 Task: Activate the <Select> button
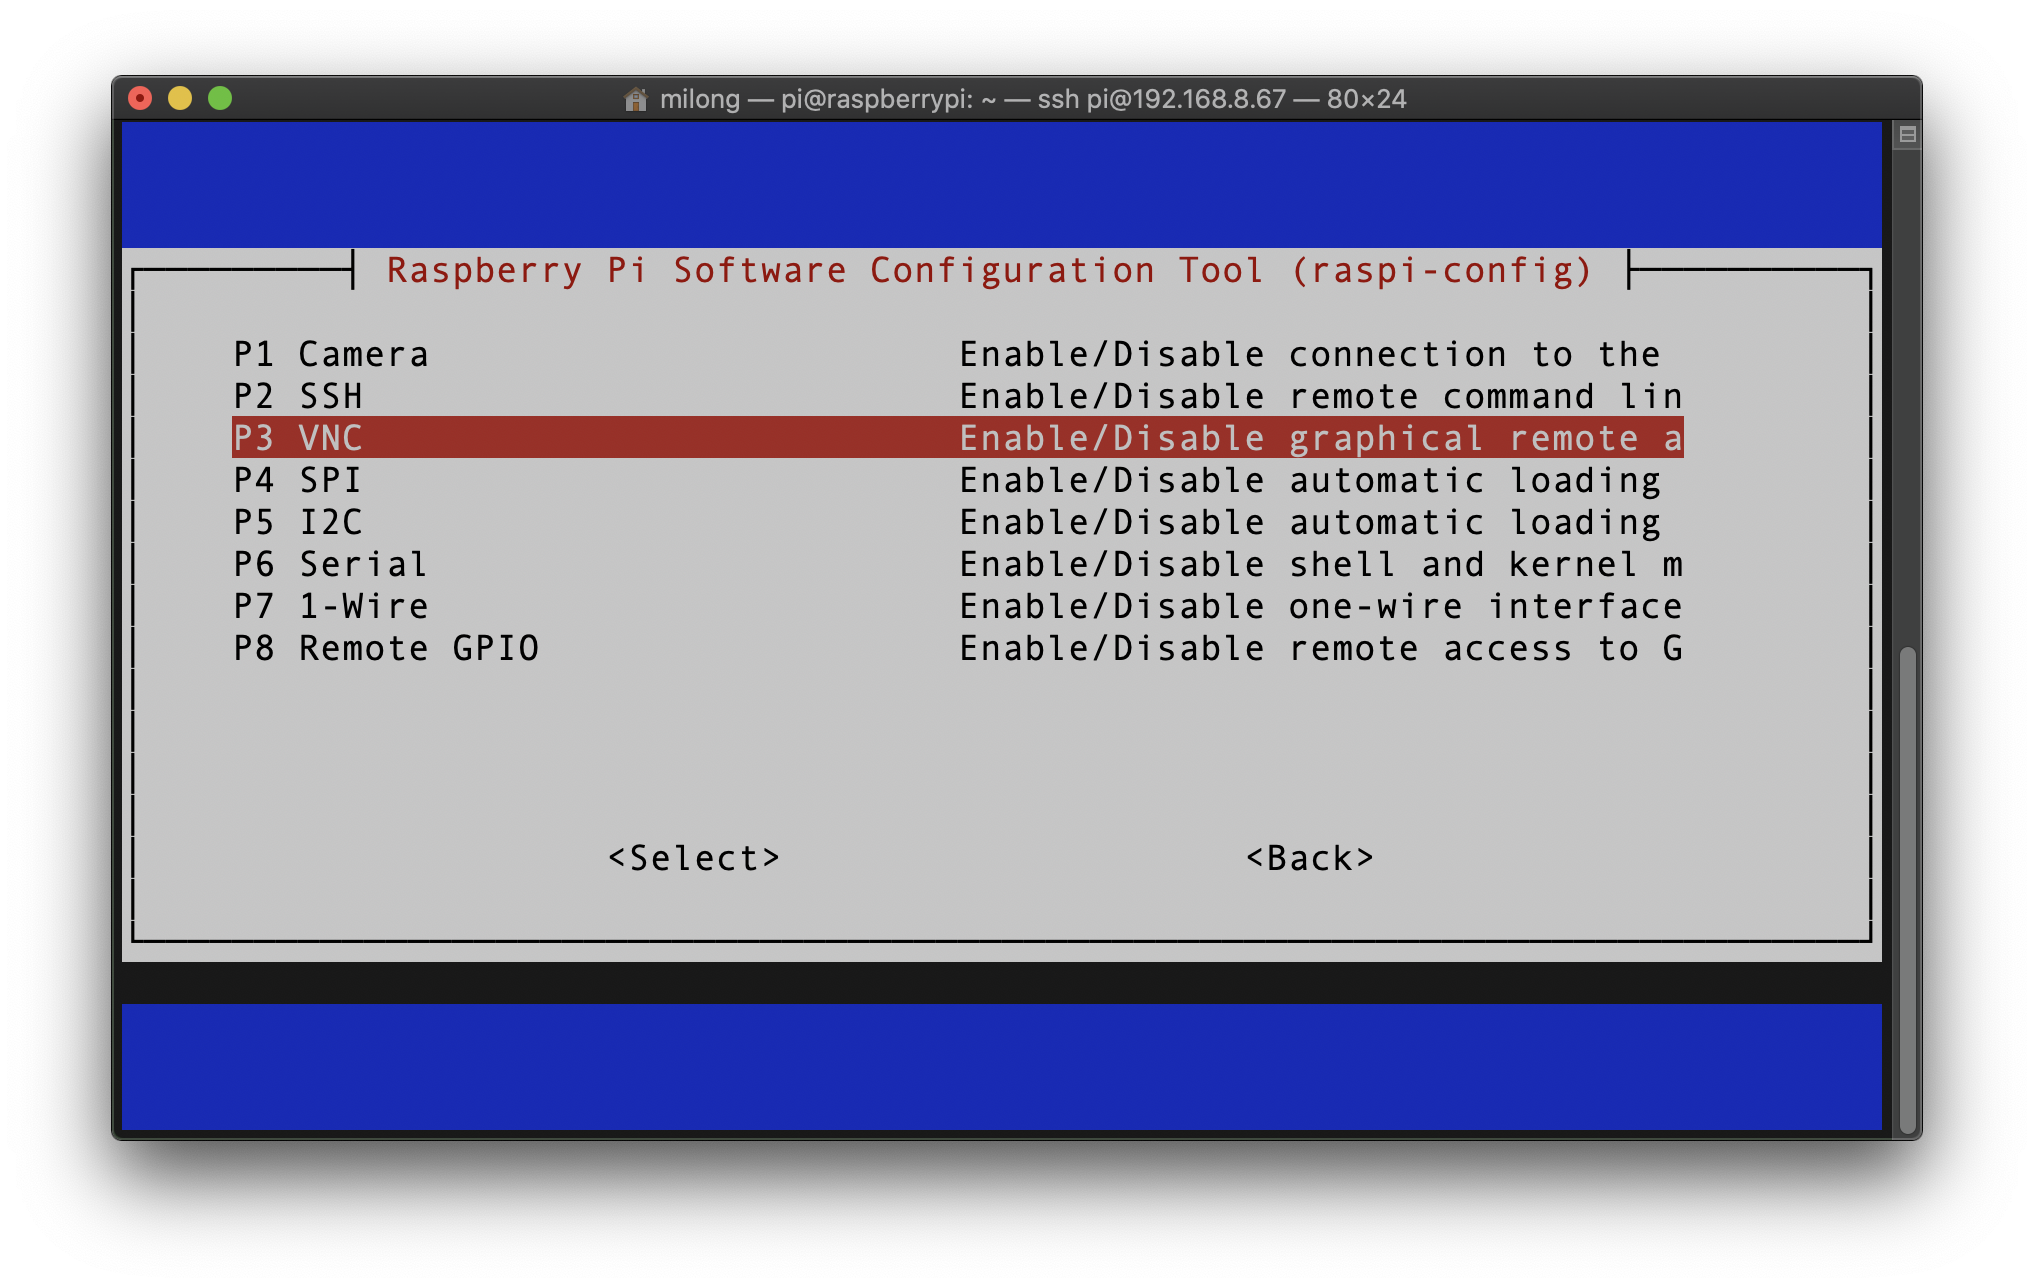pos(693,858)
